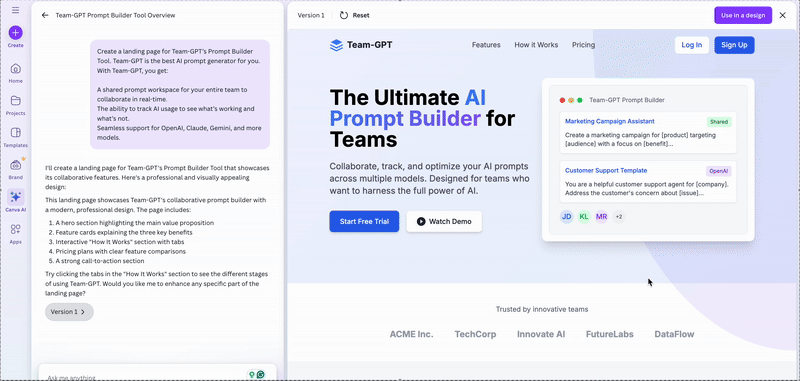This screenshot has width=800, height=381.
Task: Open the How it Works nav link
Action: (536, 45)
